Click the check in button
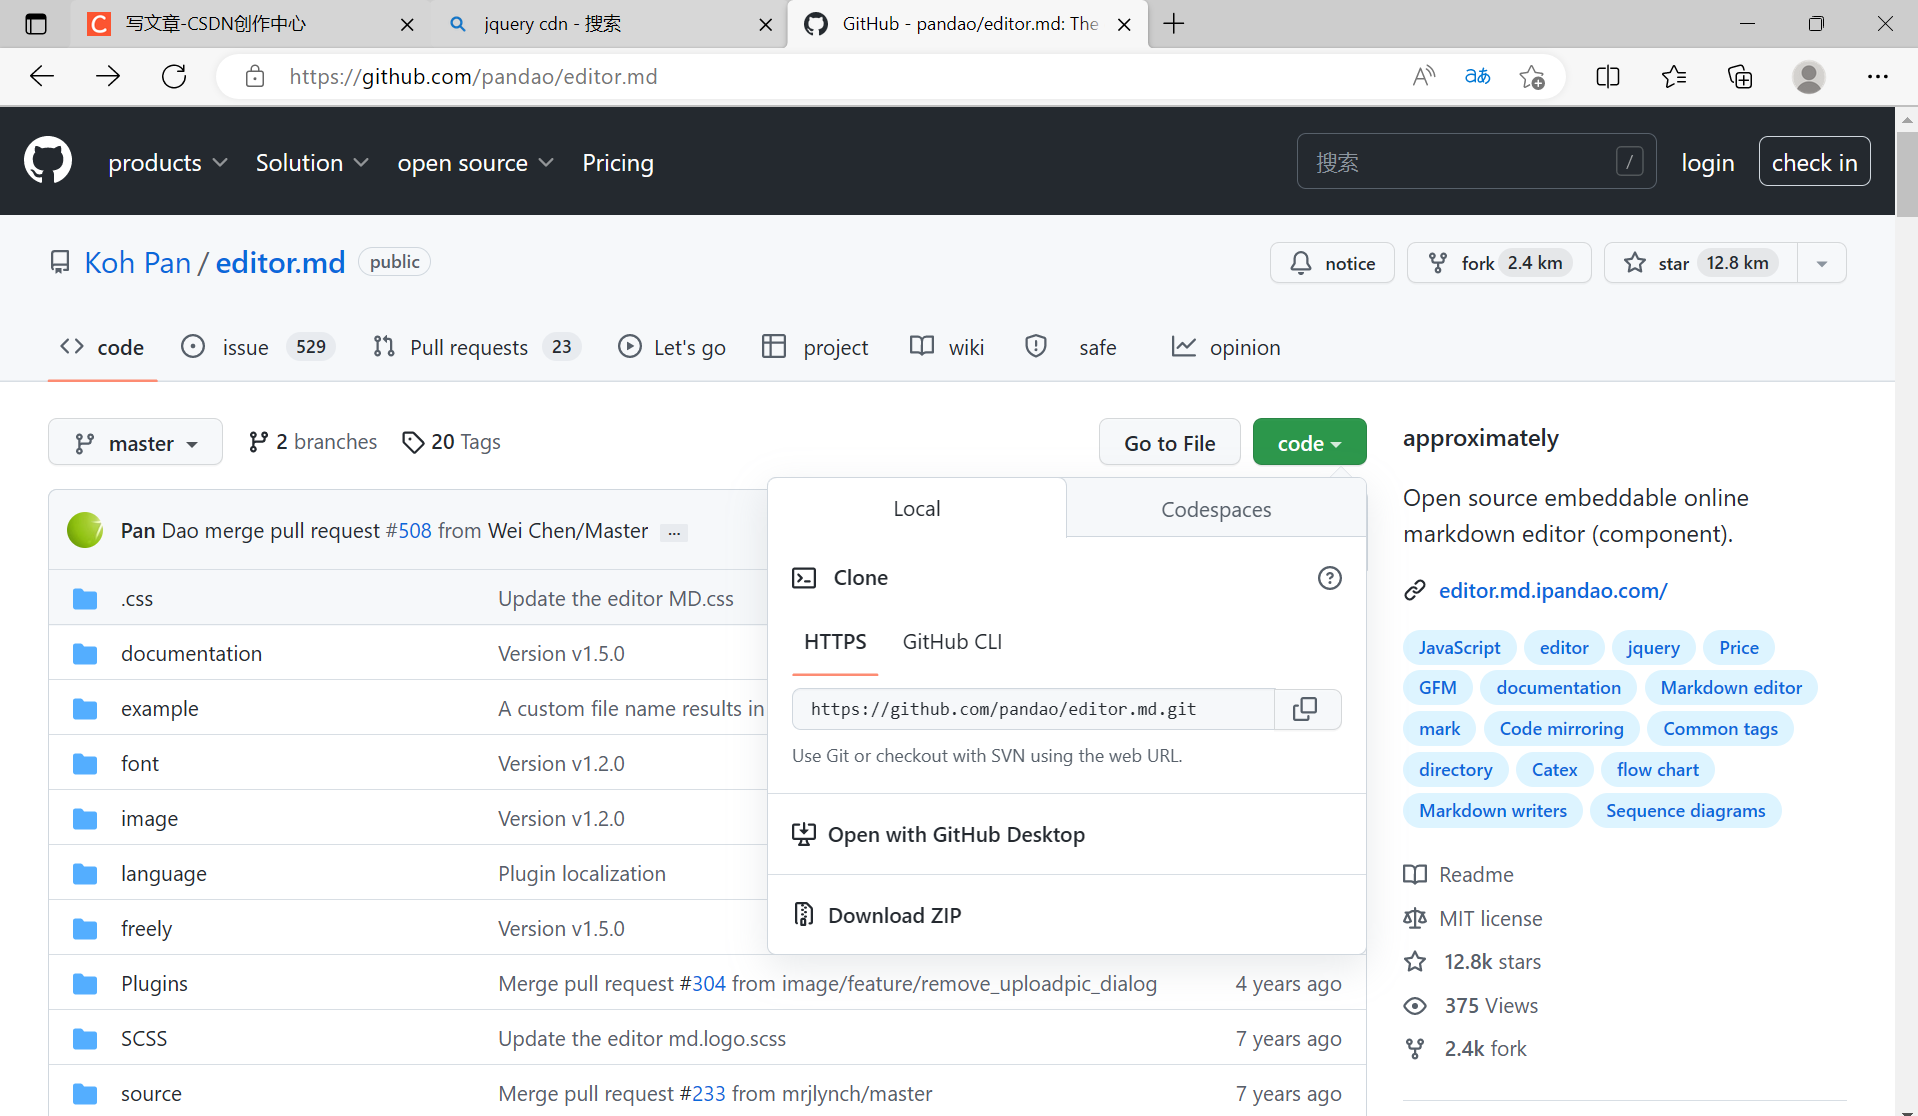The image size is (1918, 1116). [1814, 162]
